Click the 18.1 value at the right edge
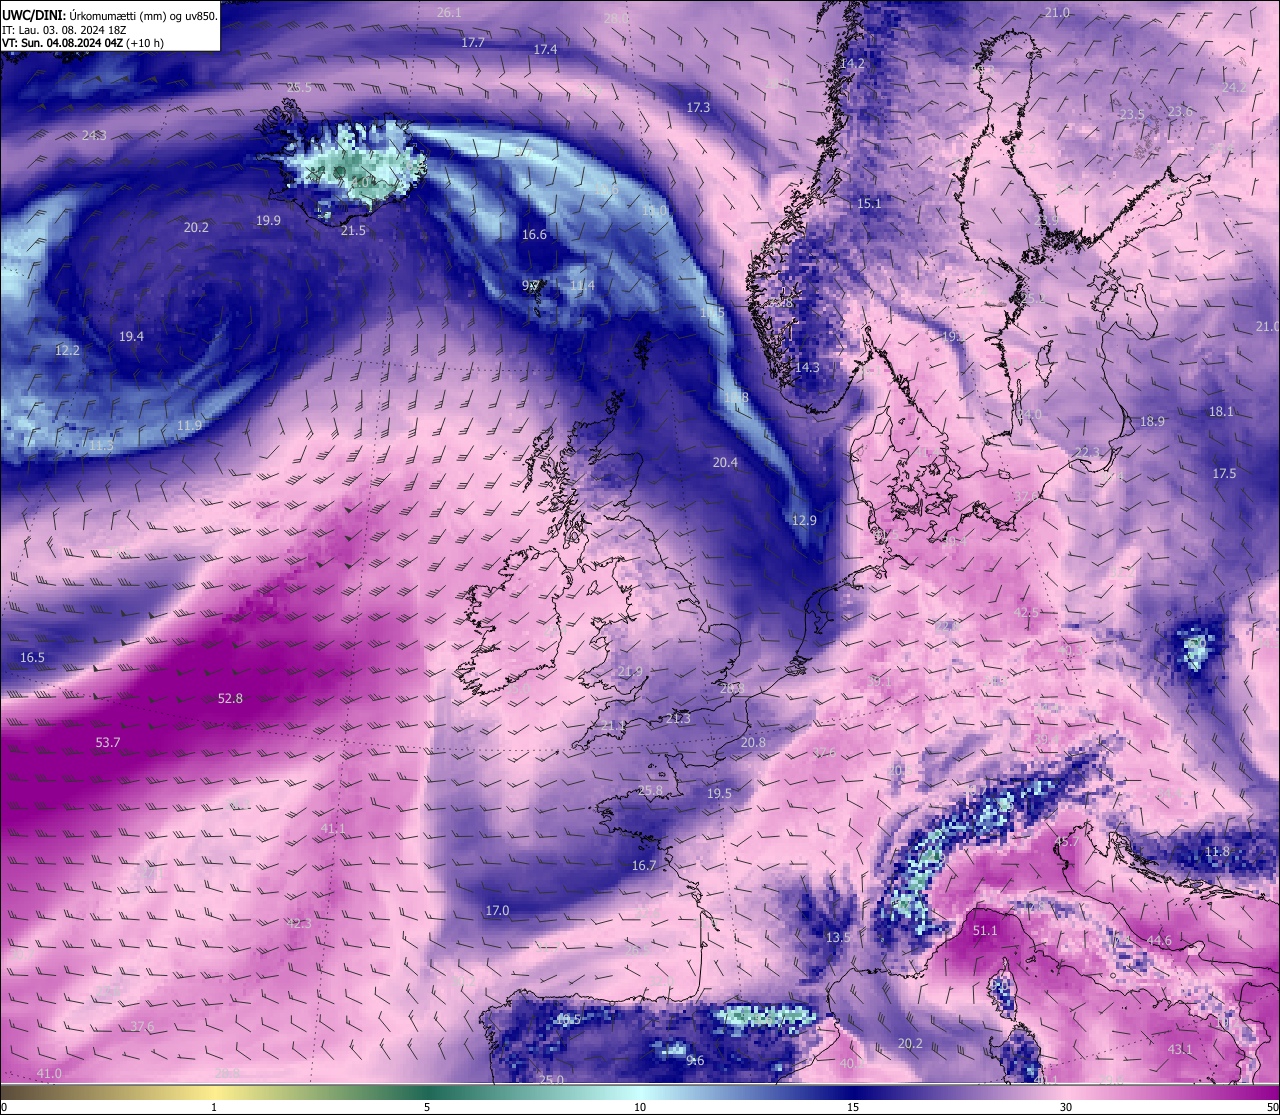The image size is (1280, 1115). (x=1221, y=411)
